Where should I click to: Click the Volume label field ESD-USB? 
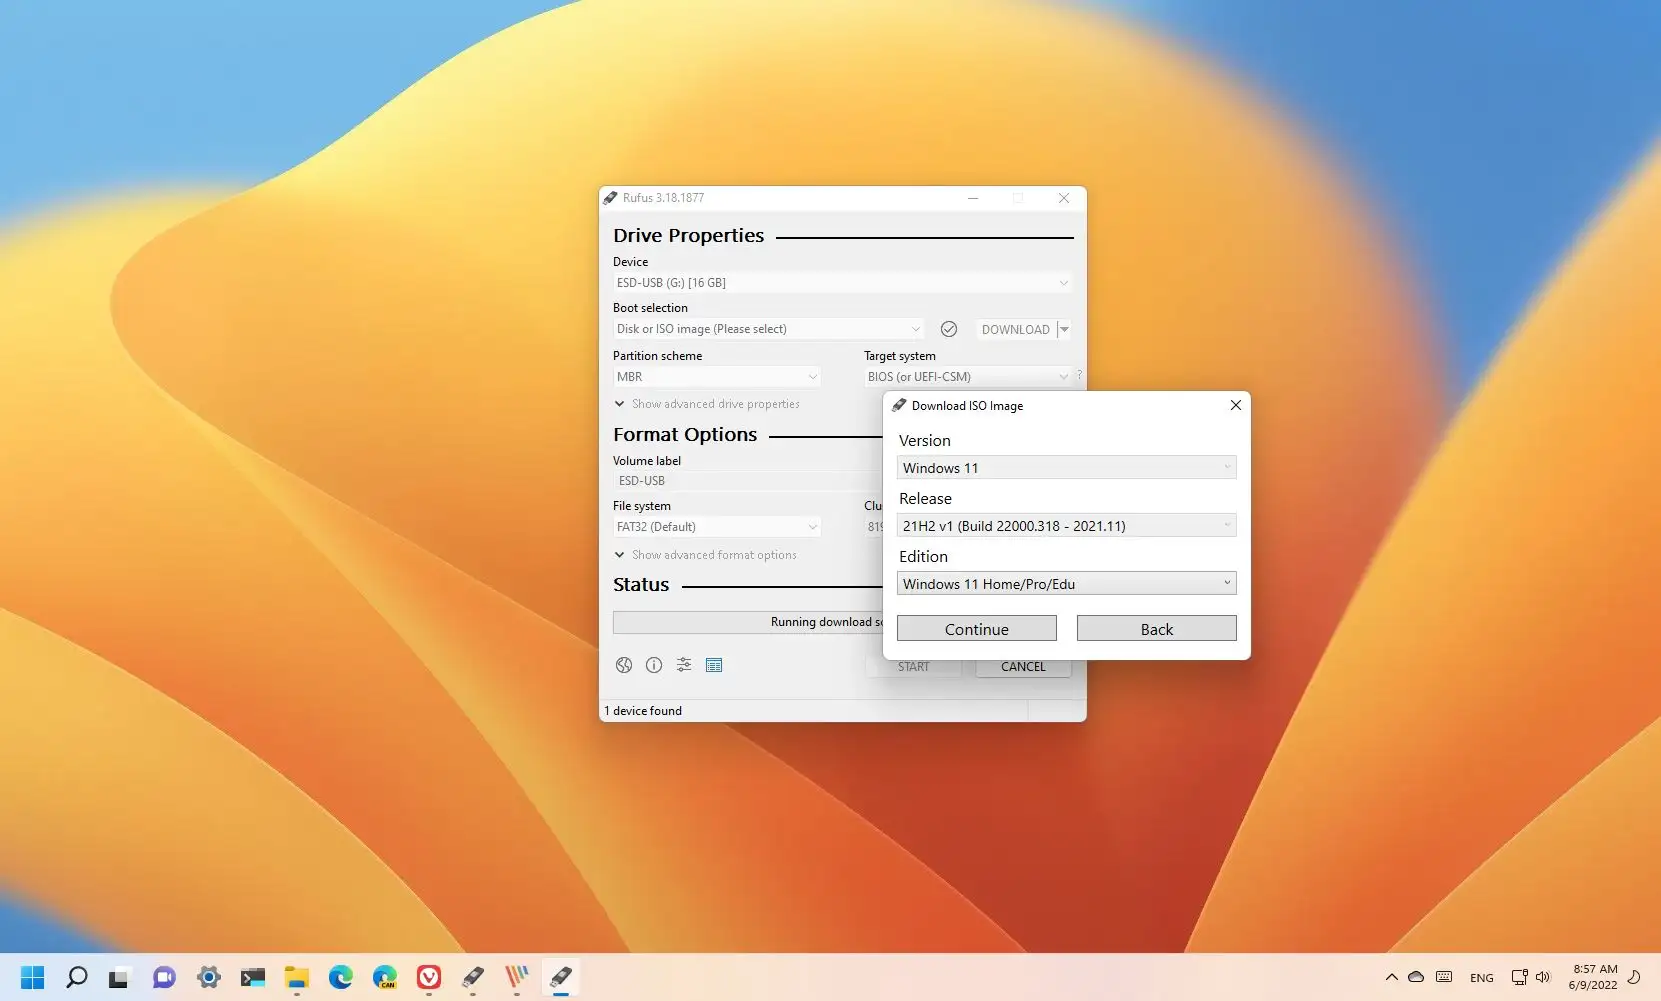click(748, 481)
